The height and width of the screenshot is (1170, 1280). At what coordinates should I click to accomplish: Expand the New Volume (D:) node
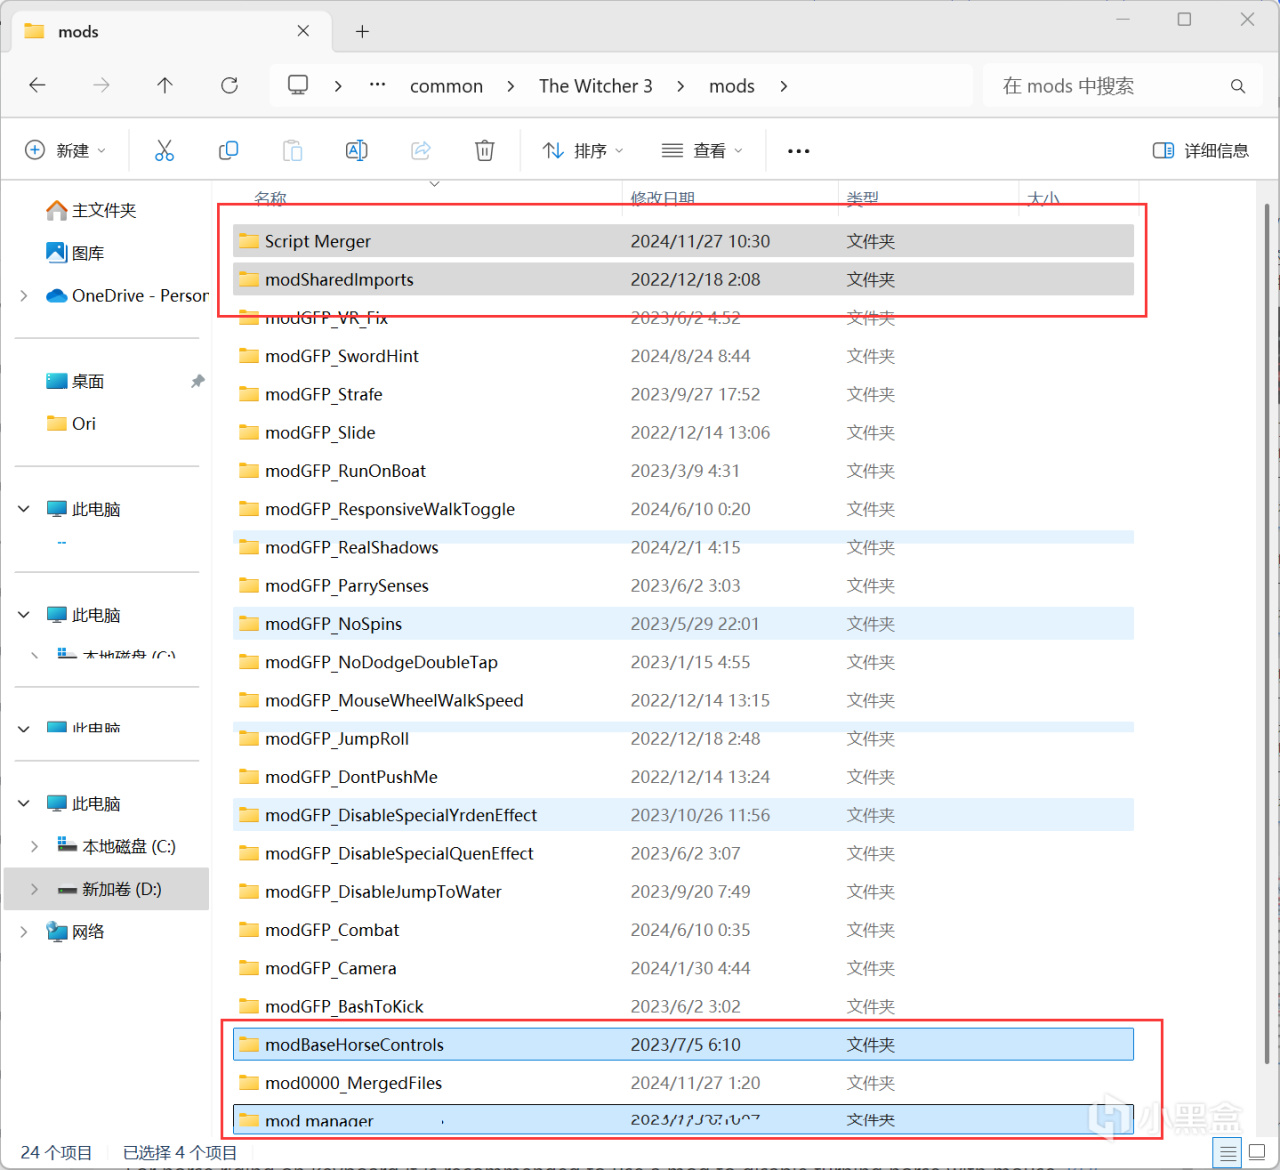pyautogui.click(x=35, y=889)
